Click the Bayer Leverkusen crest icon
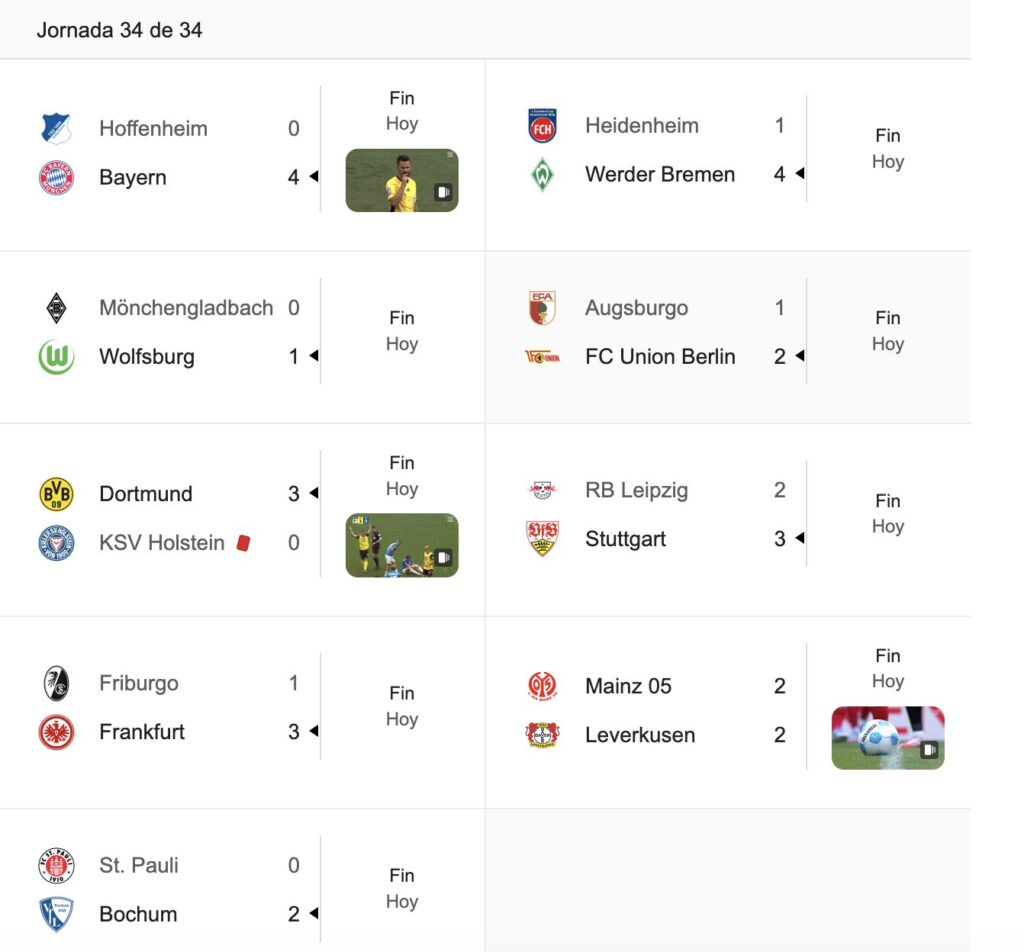 [542, 735]
